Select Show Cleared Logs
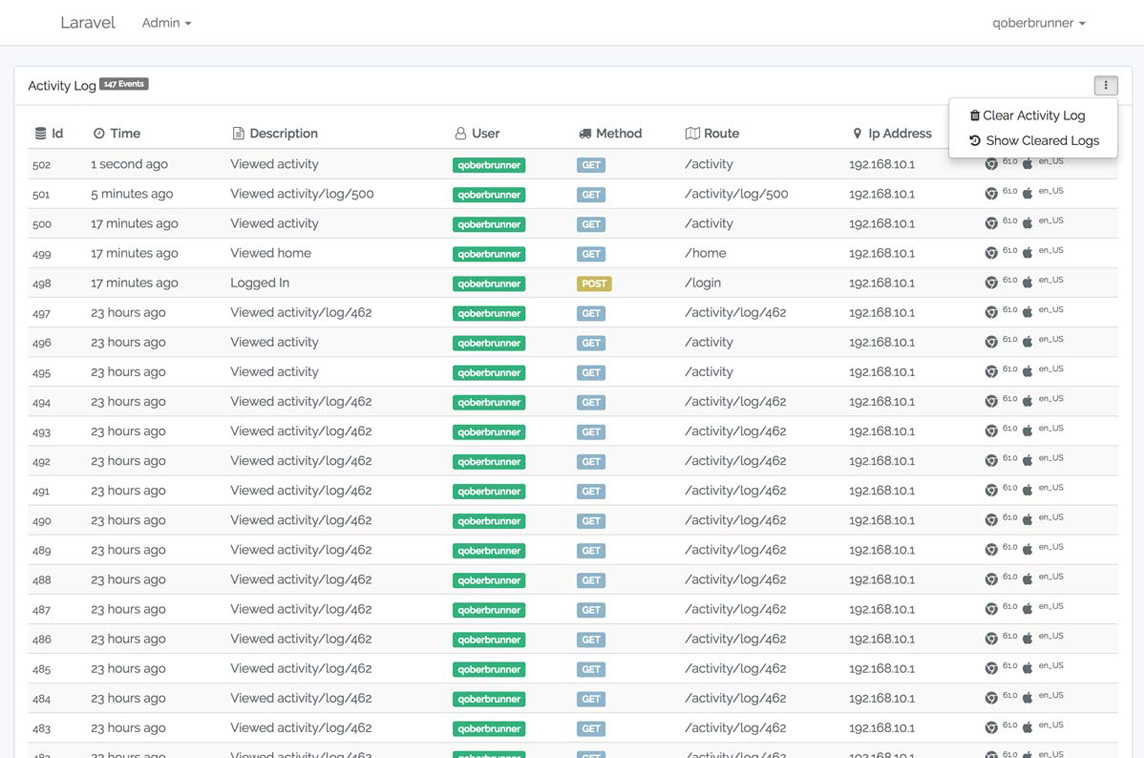The image size is (1144, 758). point(1034,140)
